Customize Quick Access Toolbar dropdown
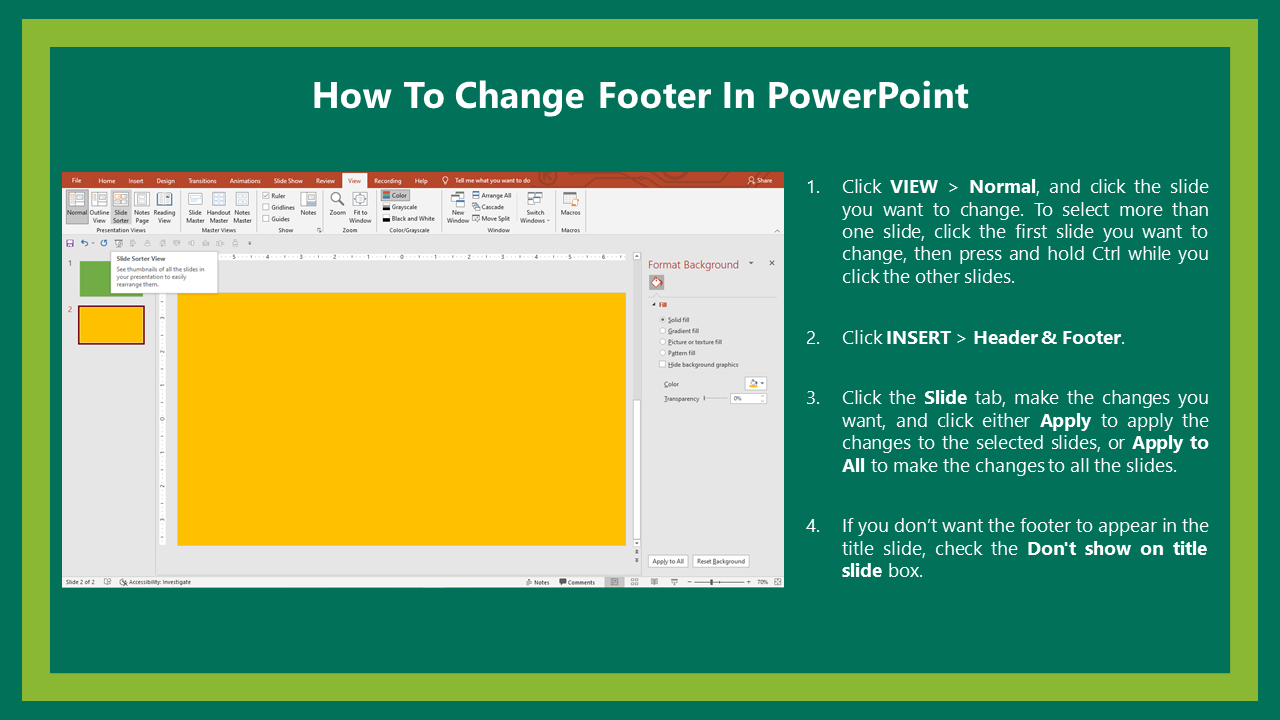Screen dimensions: 1280x720 click(x=250, y=243)
